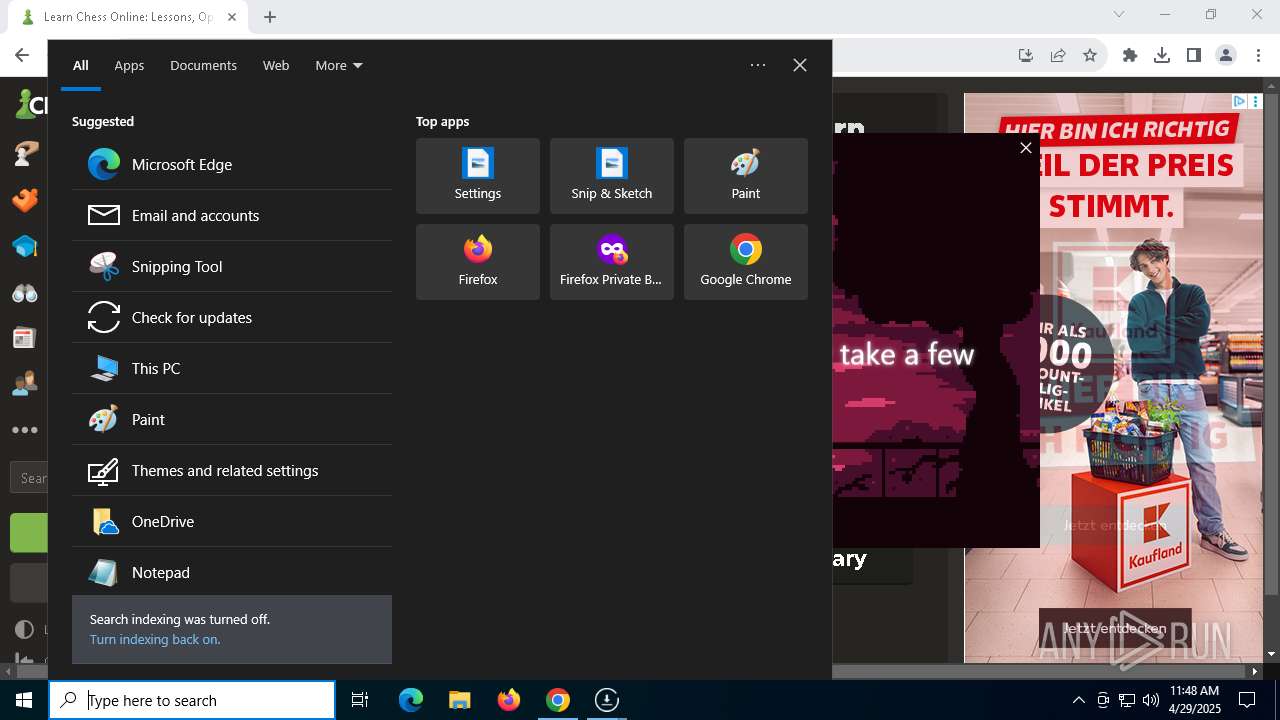Click Turn indexing back on link
The height and width of the screenshot is (720, 1280).
(x=155, y=640)
